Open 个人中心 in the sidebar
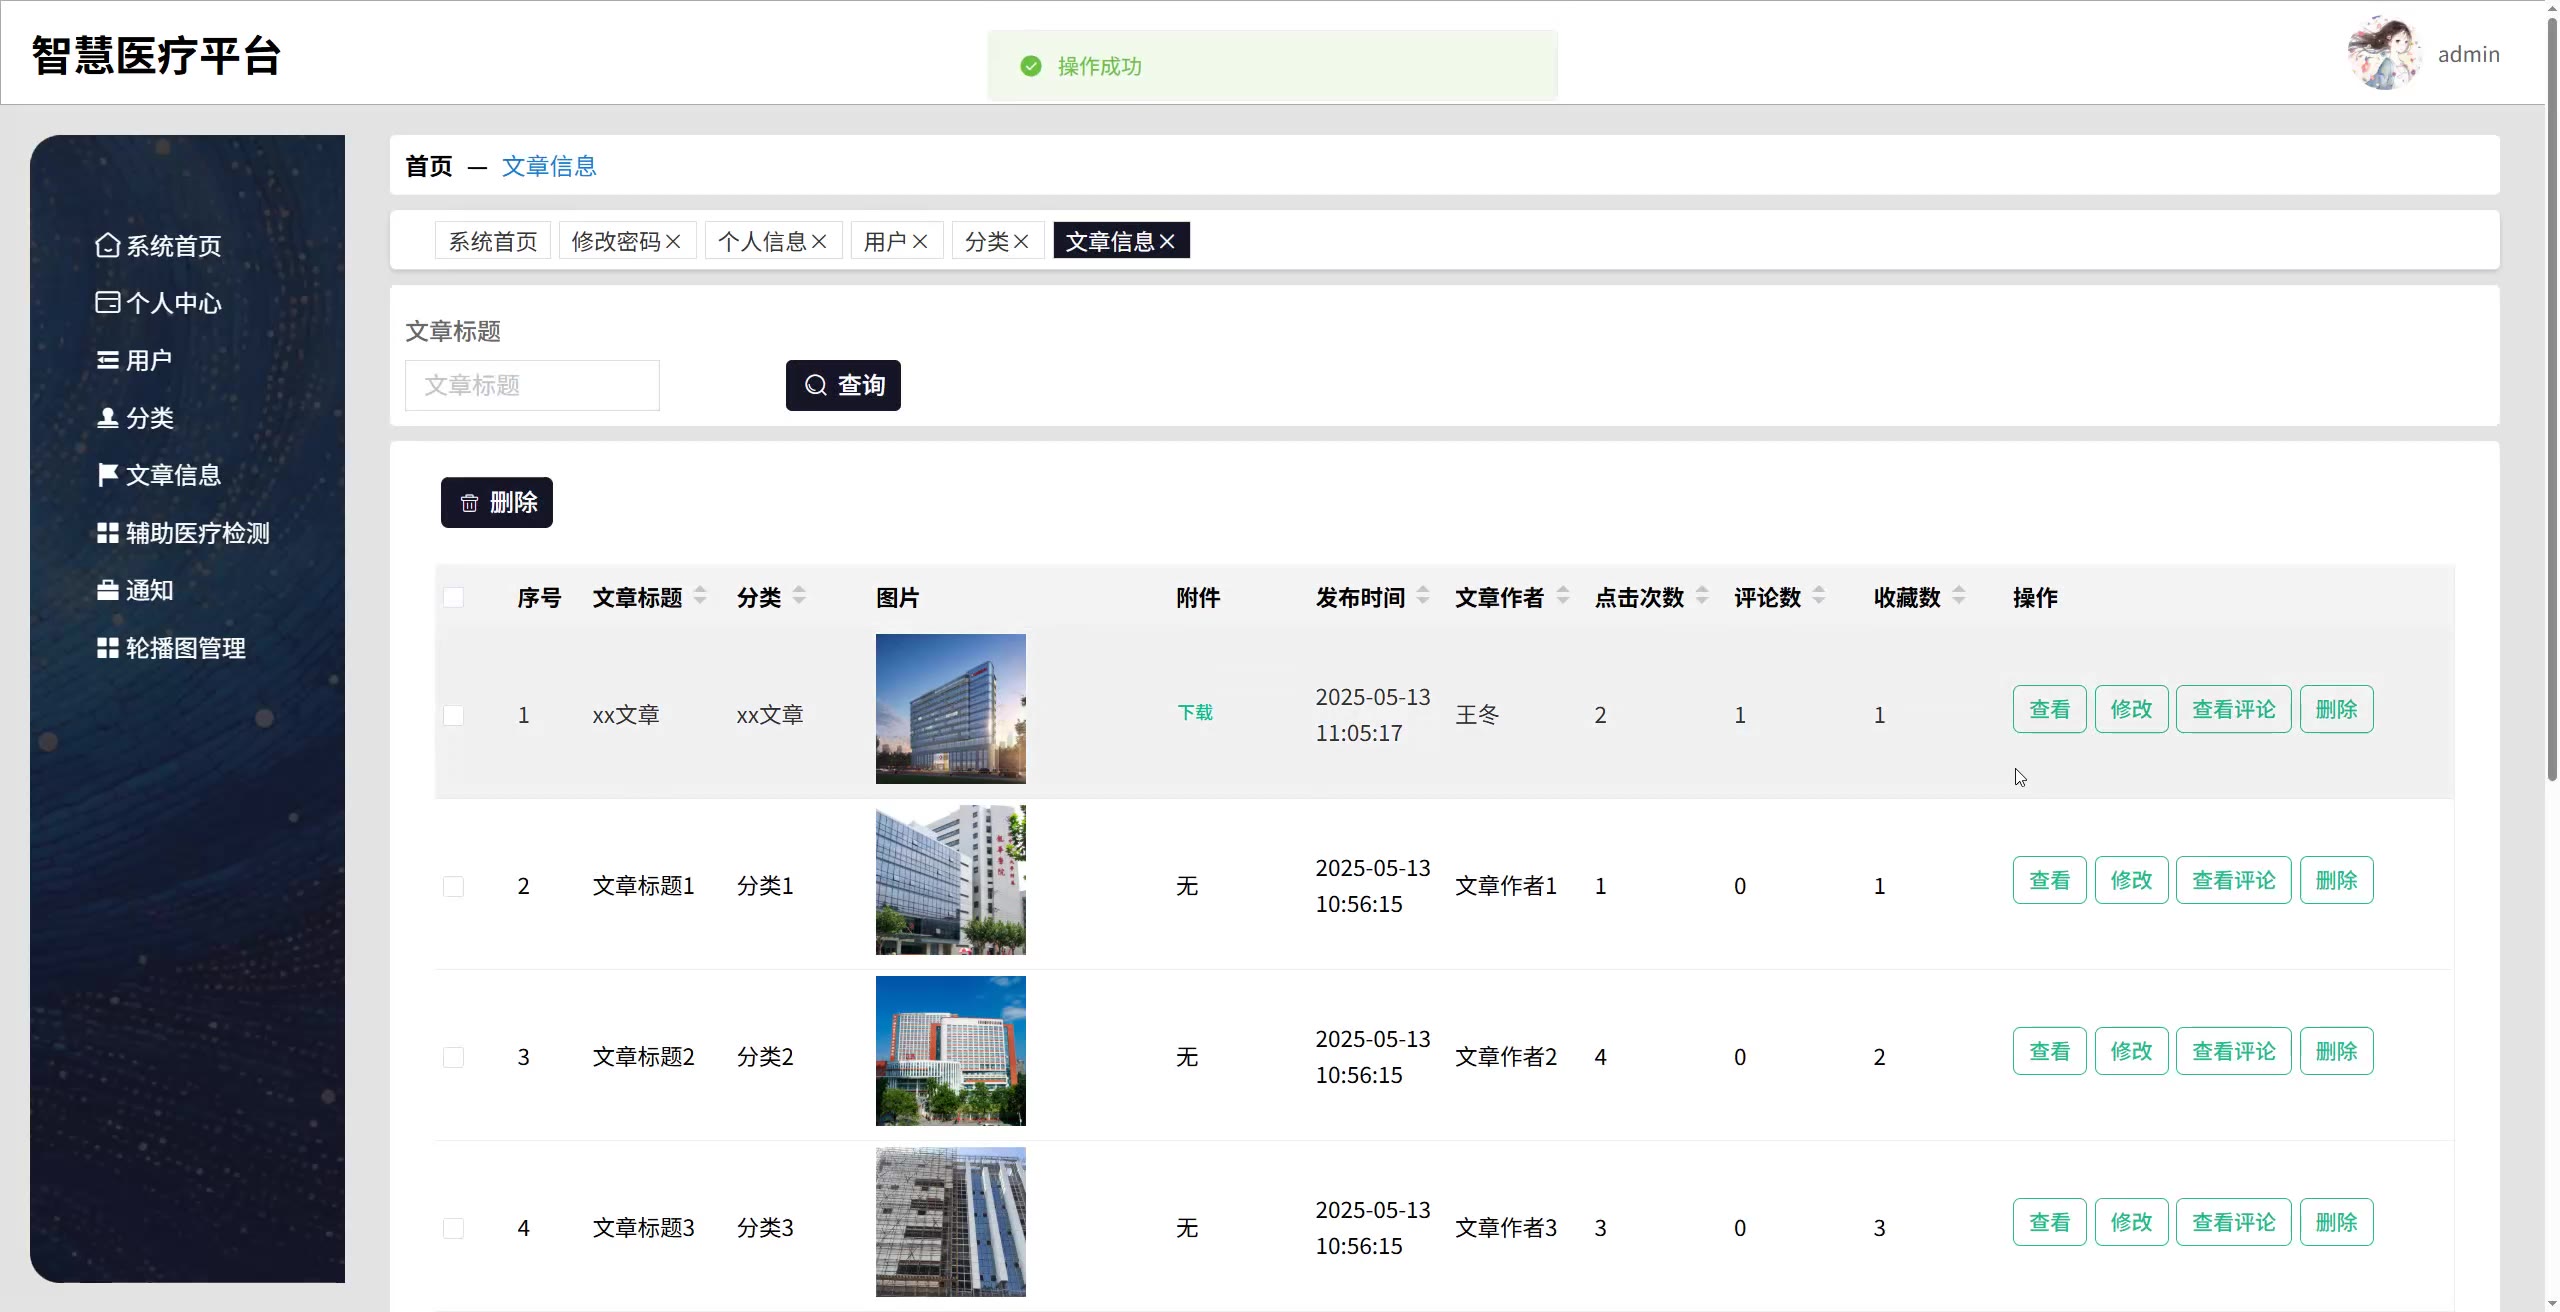 click(172, 303)
